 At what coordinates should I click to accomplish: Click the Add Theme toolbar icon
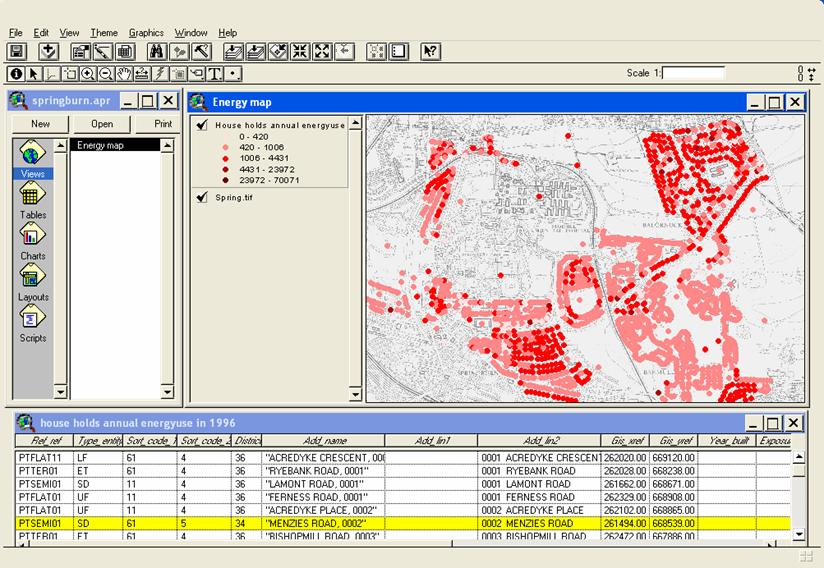pos(48,52)
